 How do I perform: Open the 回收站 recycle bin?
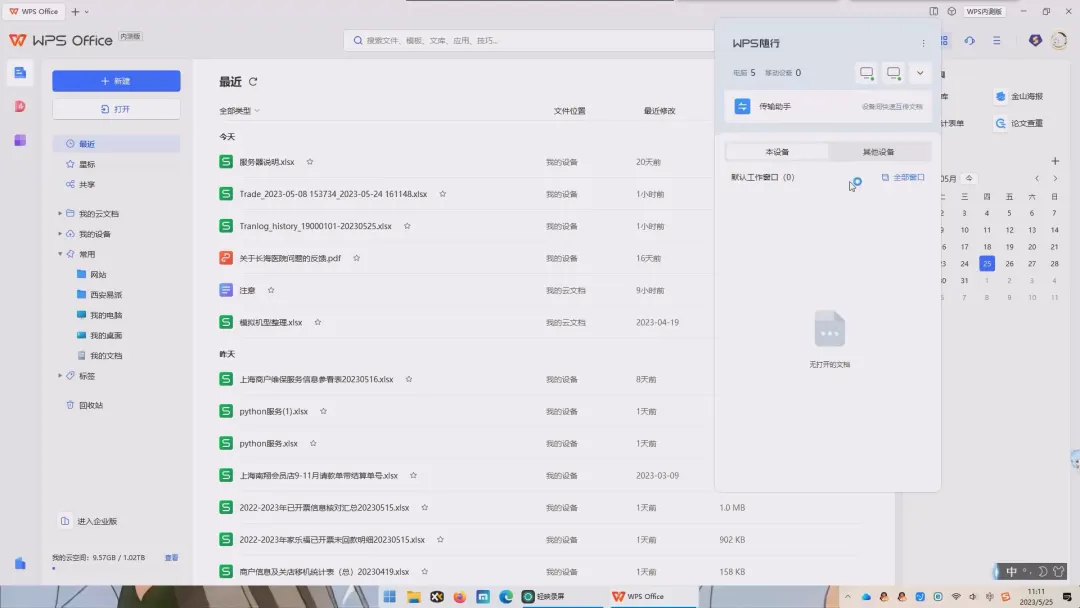(x=84, y=405)
